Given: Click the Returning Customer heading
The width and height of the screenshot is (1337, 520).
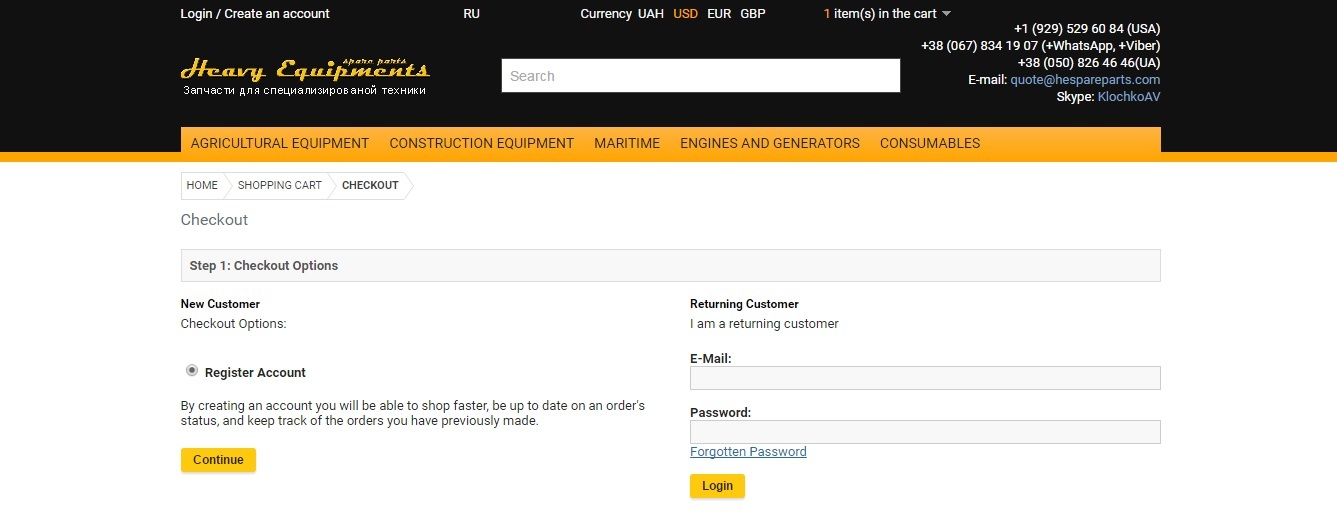Looking at the screenshot, I should pos(744,304).
